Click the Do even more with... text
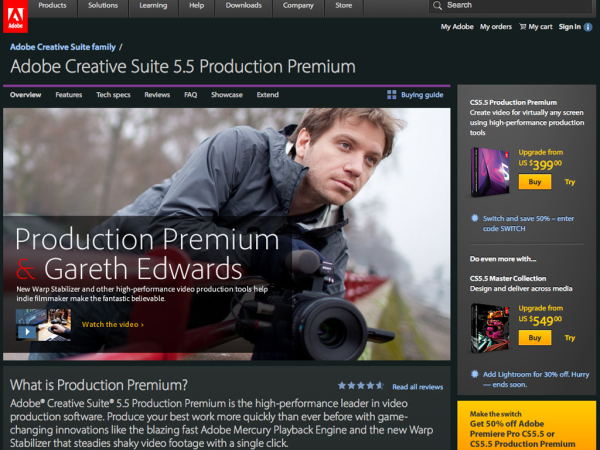Image resolution: width=600 pixels, height=450 pixels. tap(503, 259)
